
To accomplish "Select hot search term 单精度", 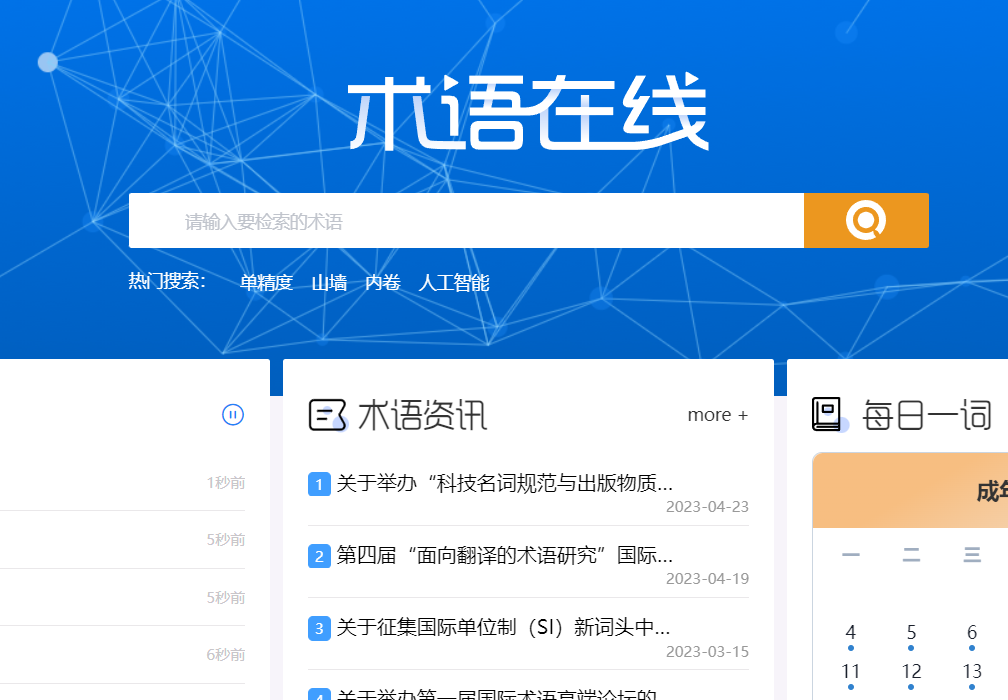I will 266,283.
